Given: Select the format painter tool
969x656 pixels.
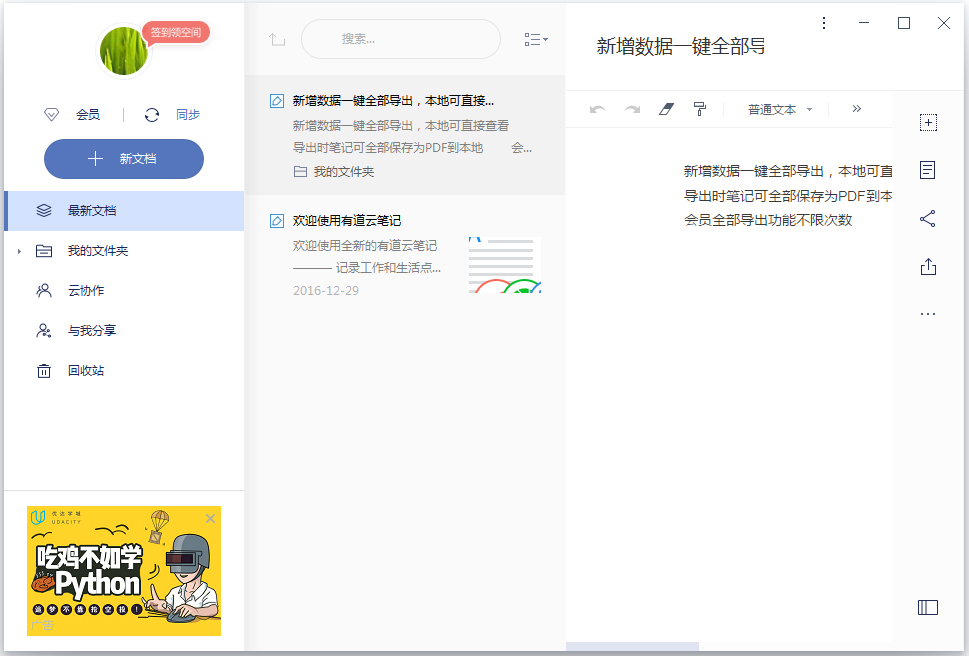Looking at the screenshot, I should tap(700, 109).
